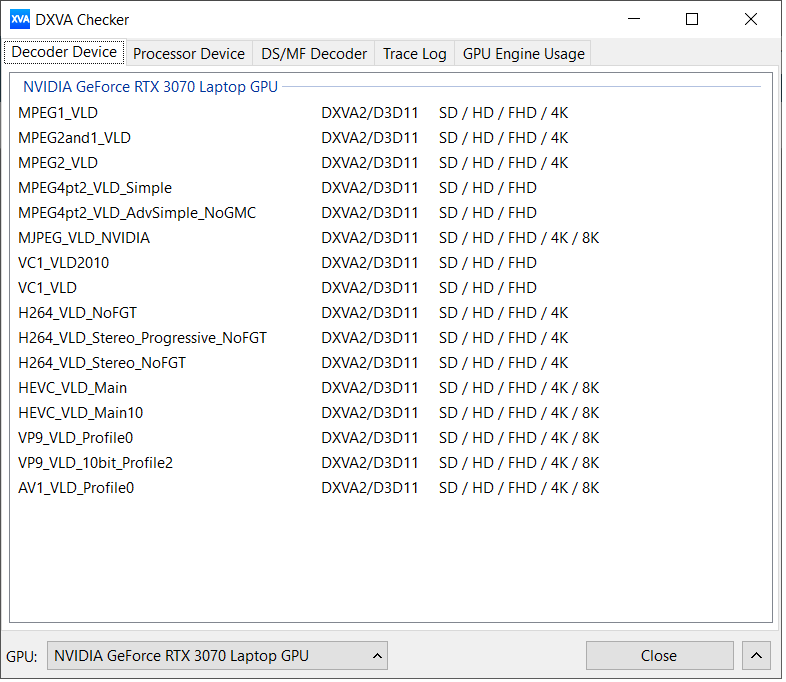Switch to the Decoder Device tab
This screenshot has height=682, width=786.
click(x=64, y=52)
